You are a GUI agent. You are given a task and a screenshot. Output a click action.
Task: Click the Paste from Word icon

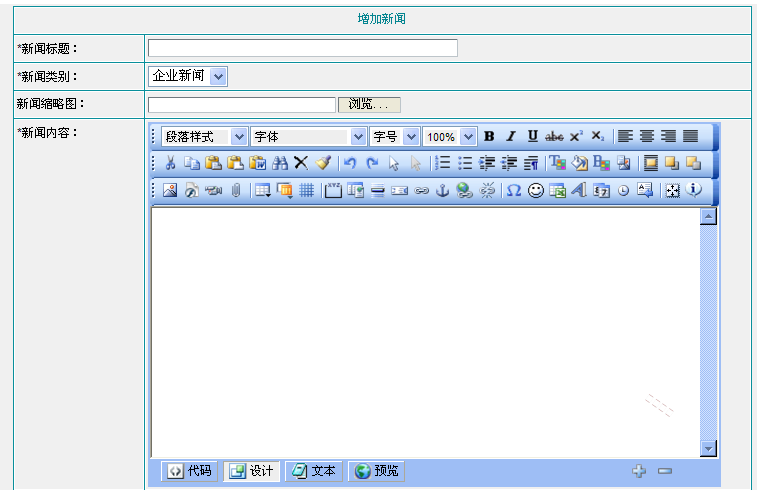coord(258,163)
